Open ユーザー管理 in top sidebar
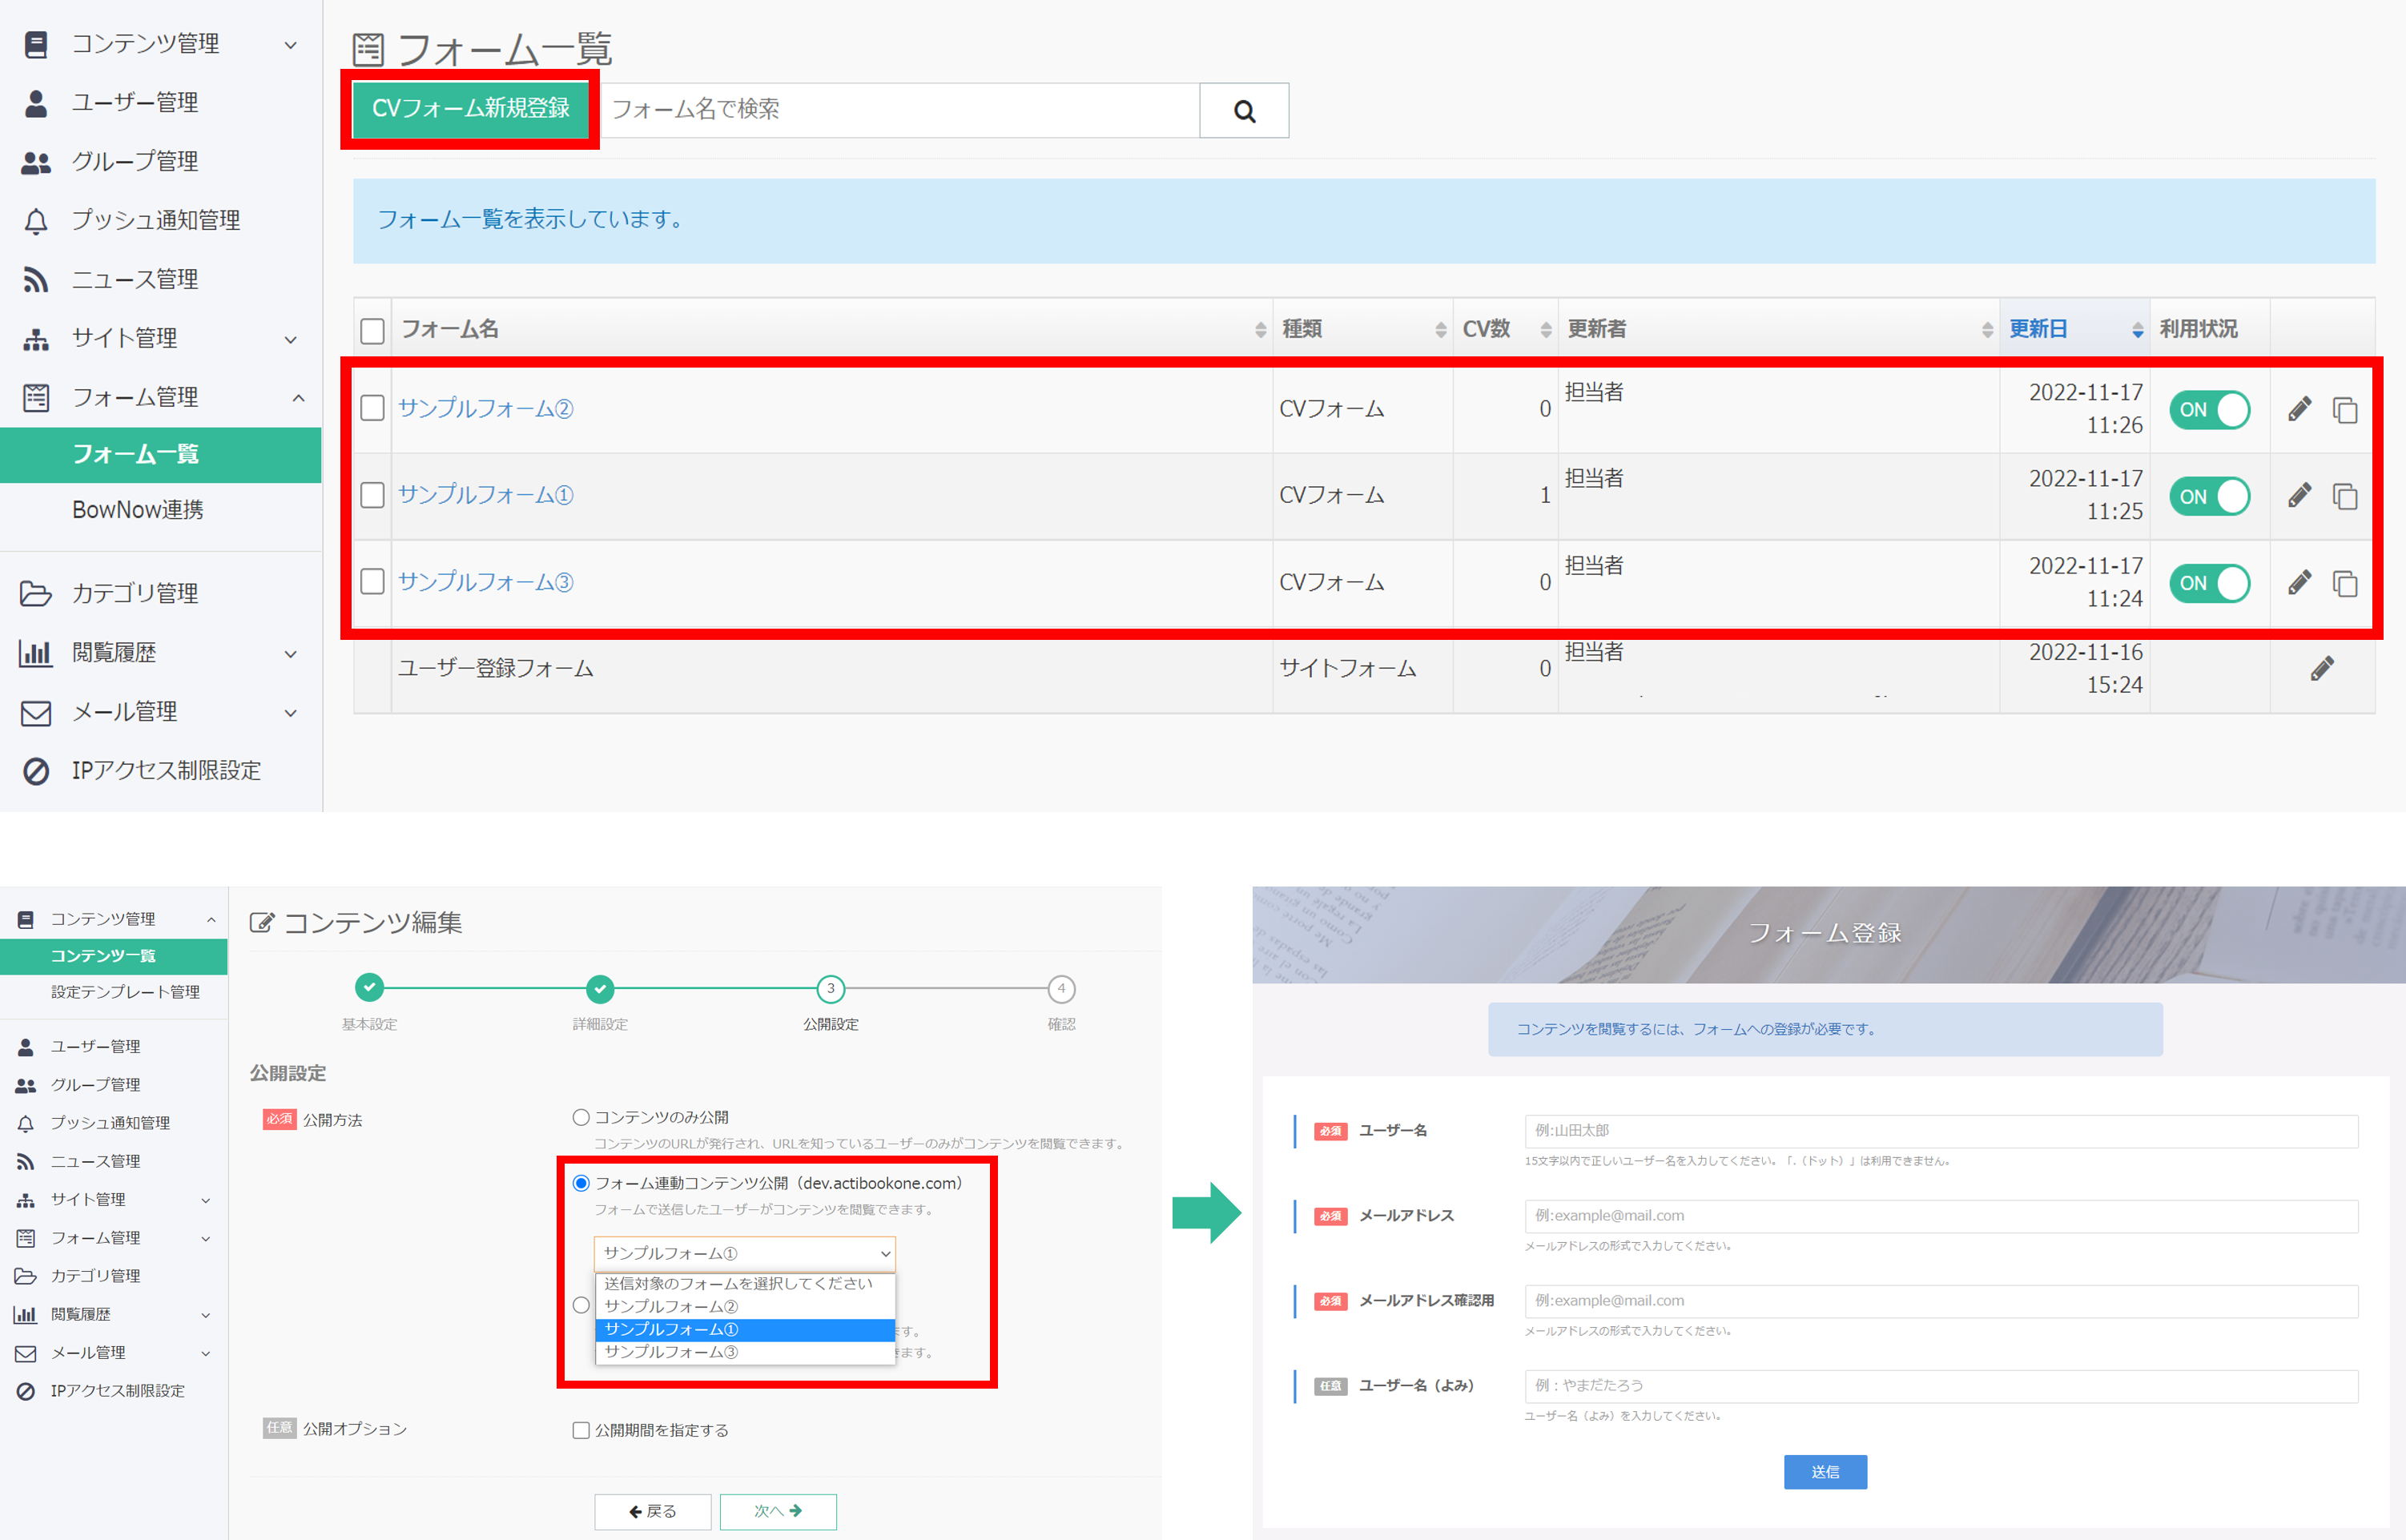This screenshot has width=2406, height=1540. (160, 103)
